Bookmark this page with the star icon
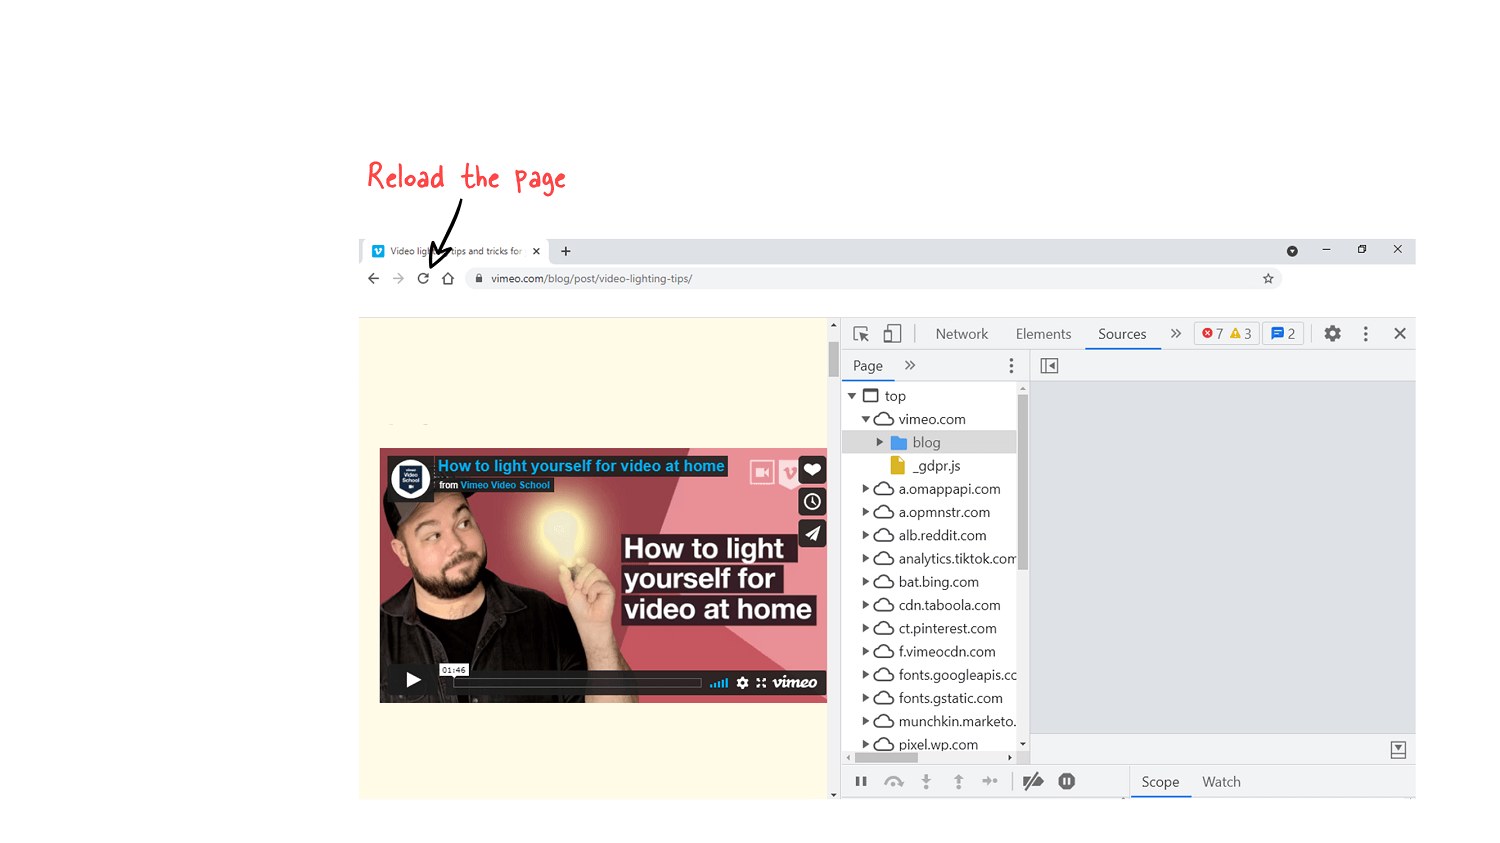Image resolution: width=1500 pixels, height=843 pixels. 1268,279
